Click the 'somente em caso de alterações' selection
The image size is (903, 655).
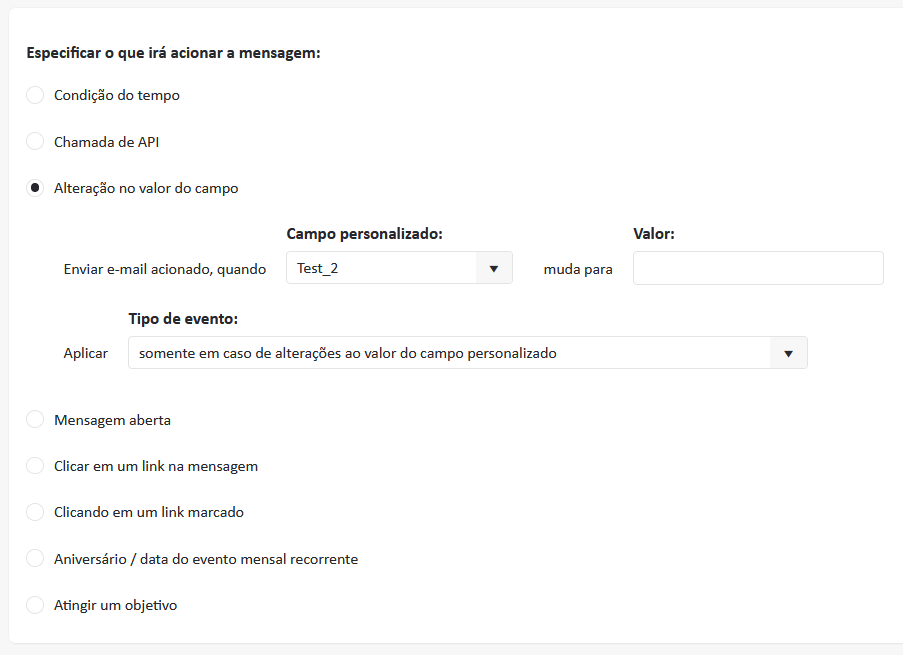coord(448,353)
